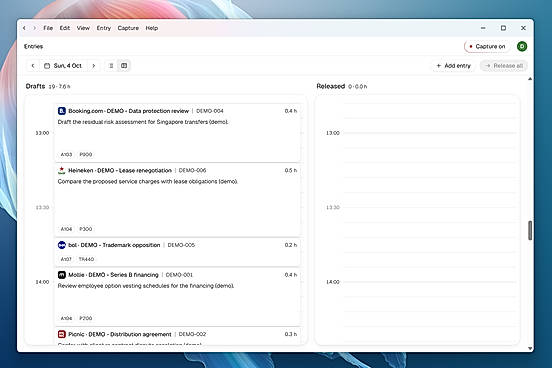Open the Sun, 4 Oct date picker
This screenshot has height=368, width=552.
63,66
